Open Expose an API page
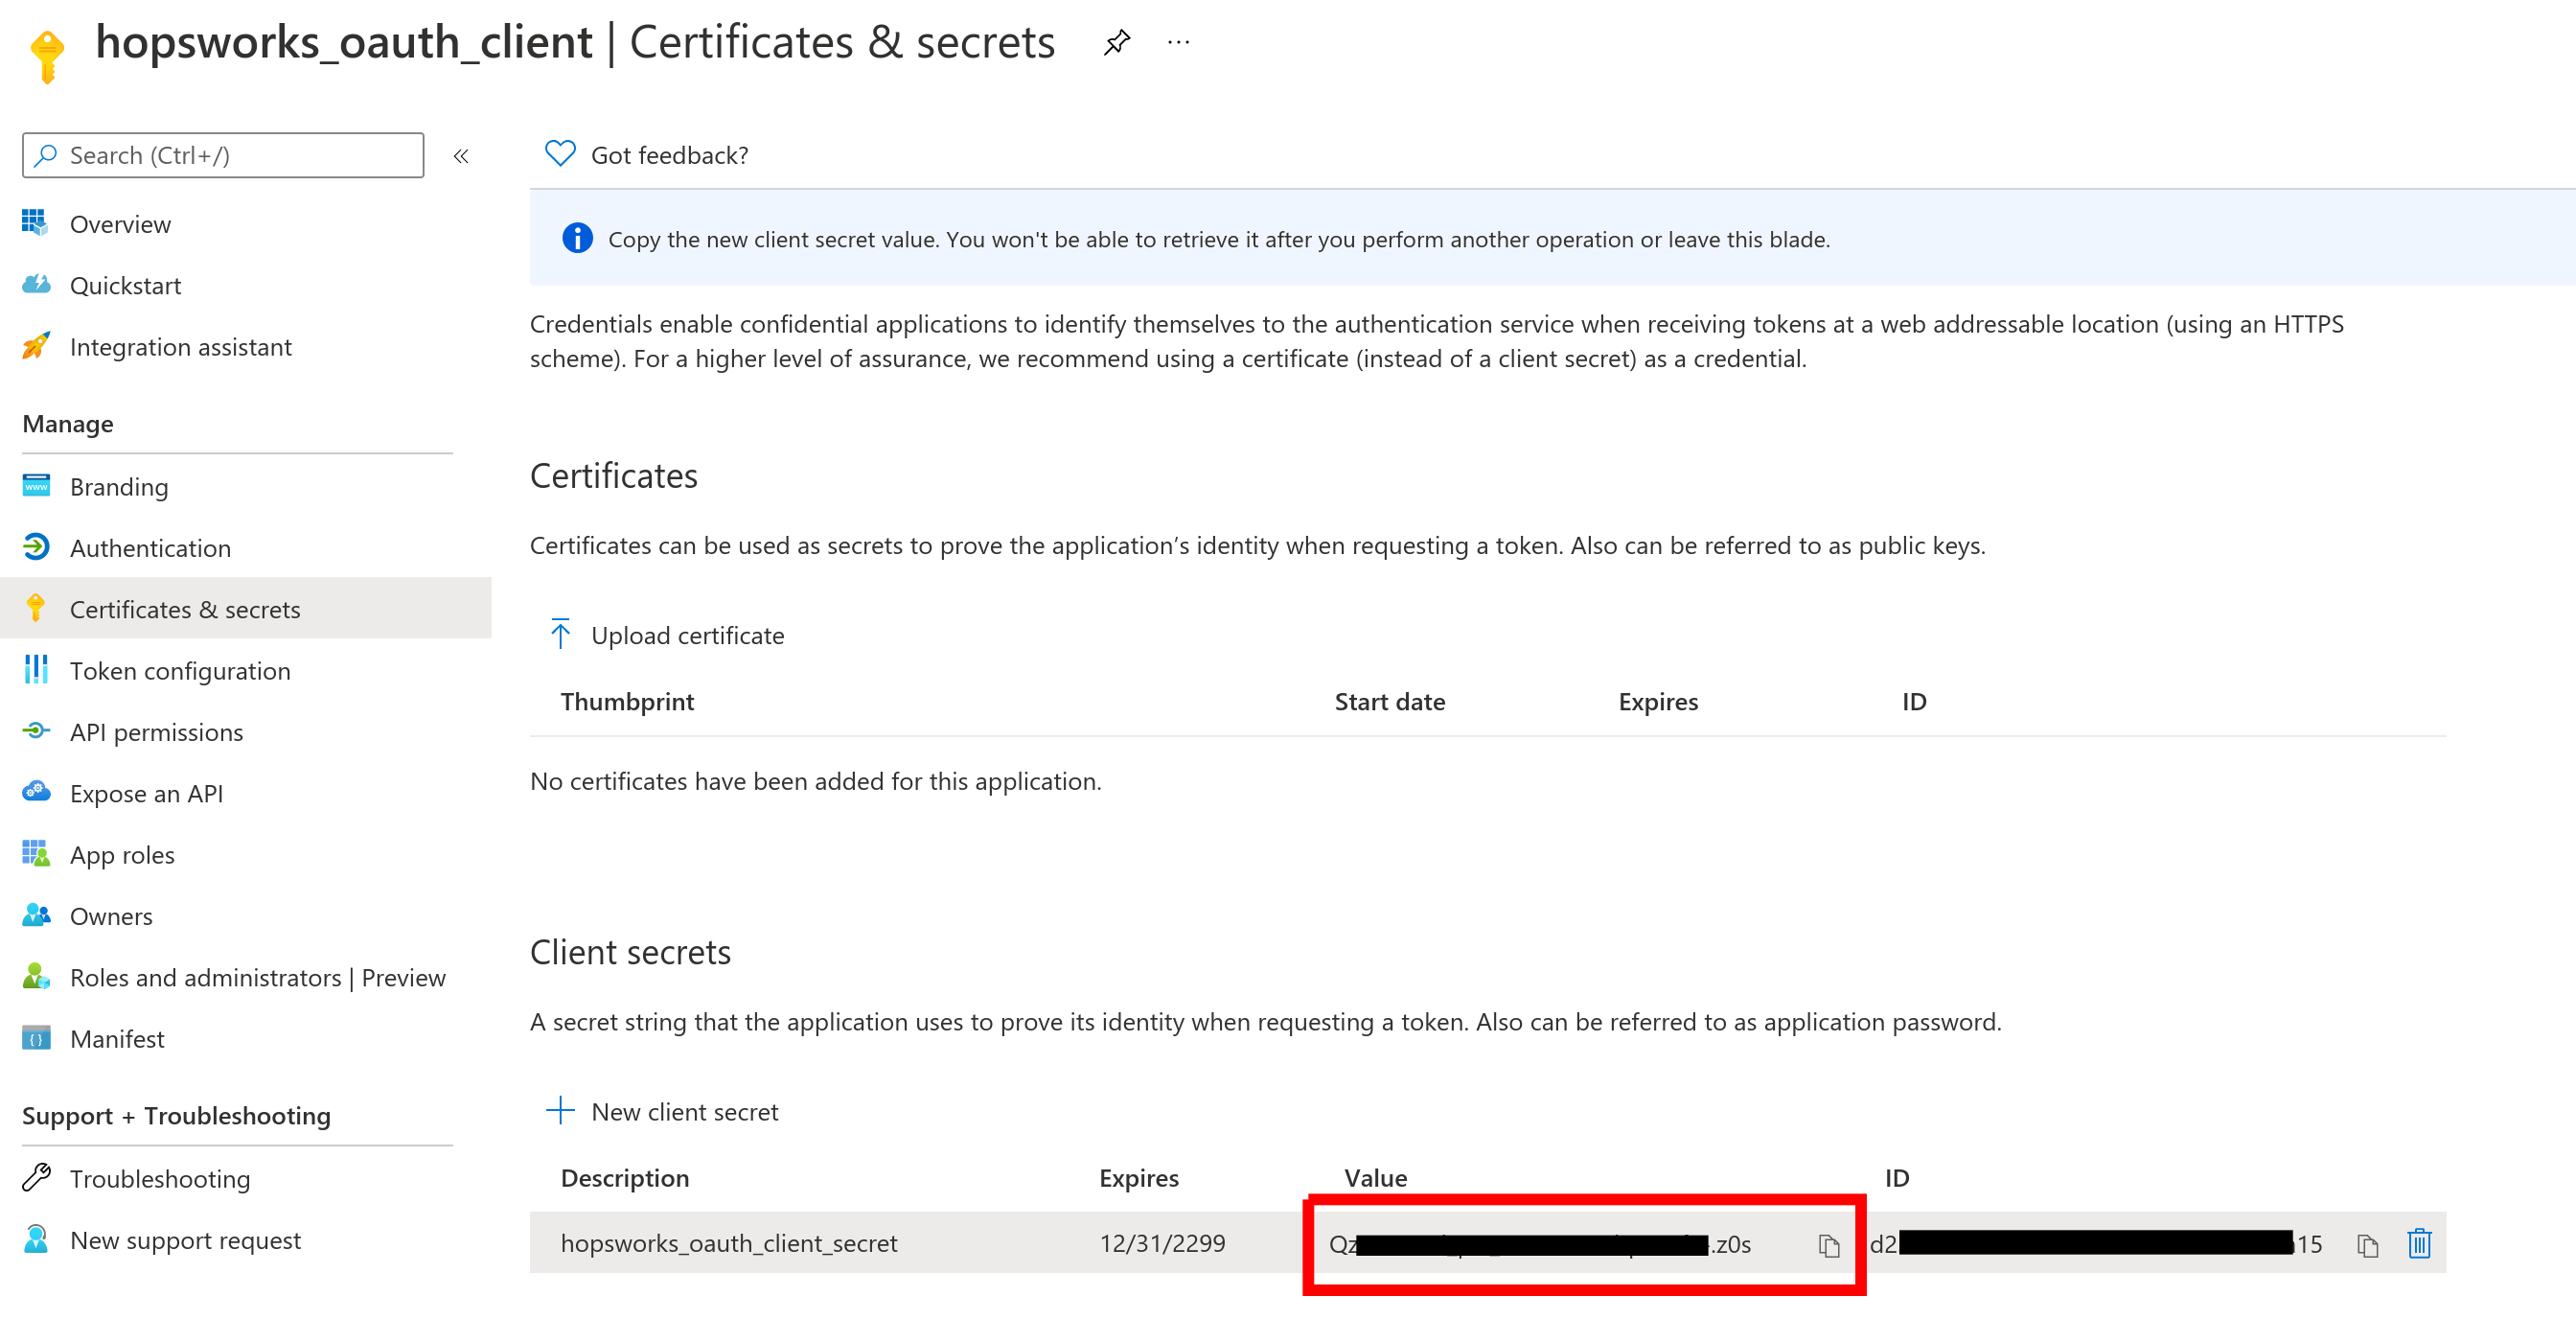 (x=146, y=793)
